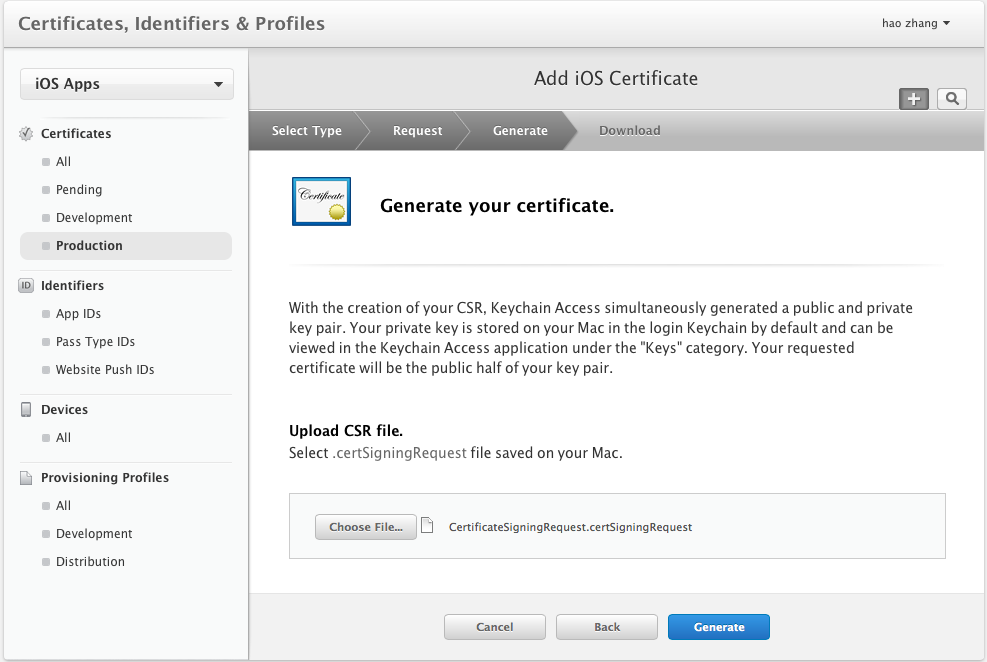Click the blue certificate image
Image resolution: width=987 pixels, height=662 pixels.
click(321, 201)
